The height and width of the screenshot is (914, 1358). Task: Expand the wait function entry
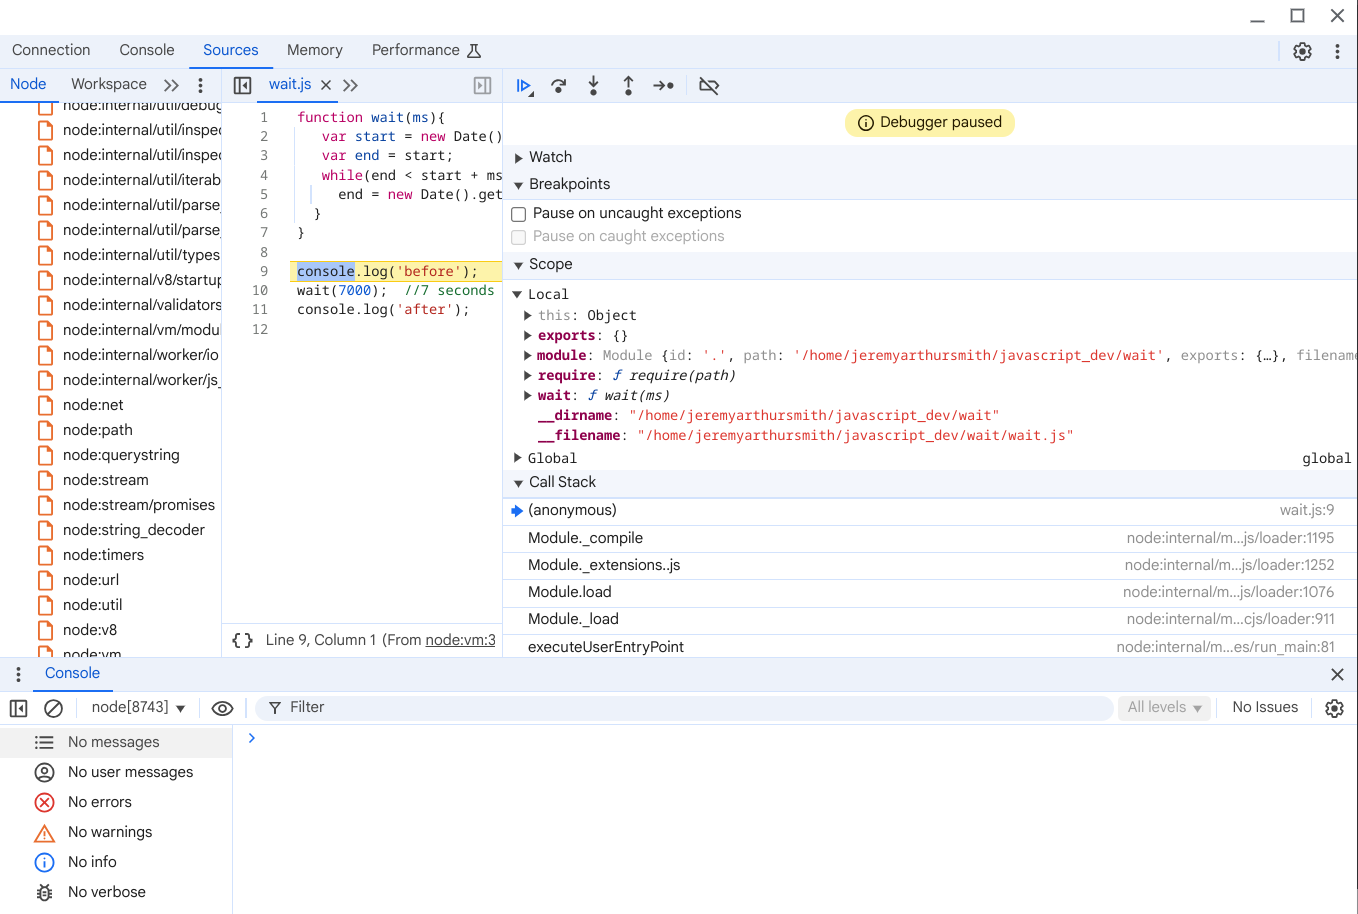click(527, 395)
